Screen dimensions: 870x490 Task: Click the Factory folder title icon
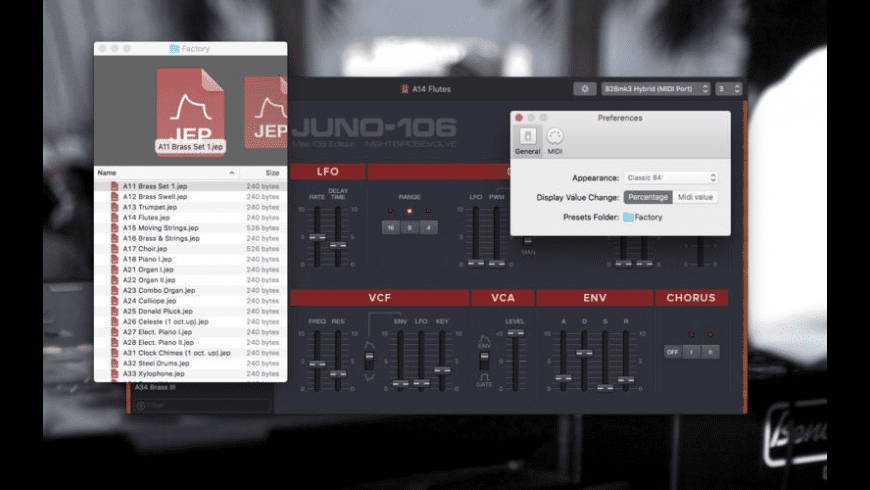174,49
